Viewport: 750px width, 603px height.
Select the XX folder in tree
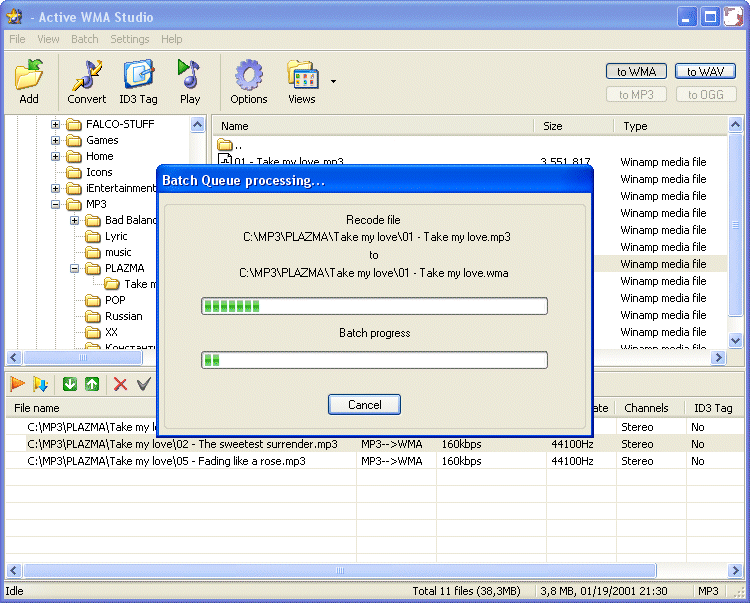[x=111, y=332]
